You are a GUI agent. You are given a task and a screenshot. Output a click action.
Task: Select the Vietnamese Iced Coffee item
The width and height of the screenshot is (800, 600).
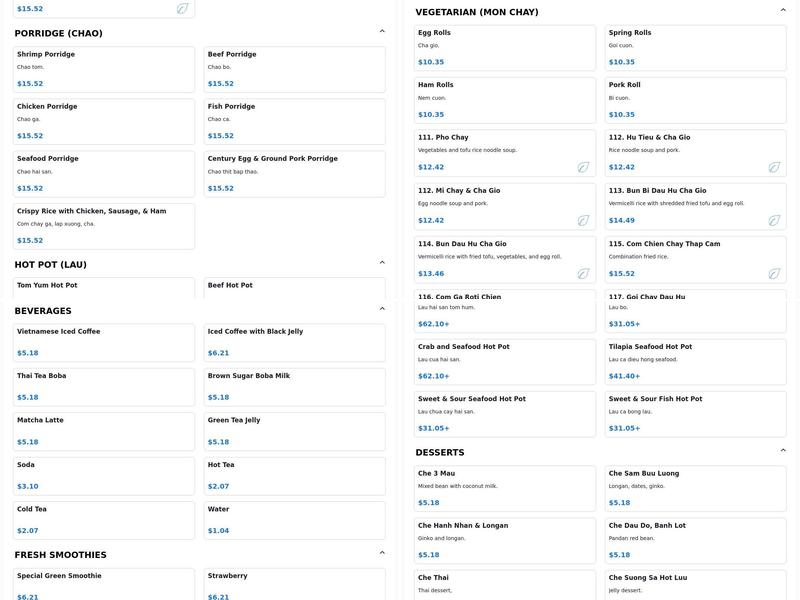[x=104, y=342]
